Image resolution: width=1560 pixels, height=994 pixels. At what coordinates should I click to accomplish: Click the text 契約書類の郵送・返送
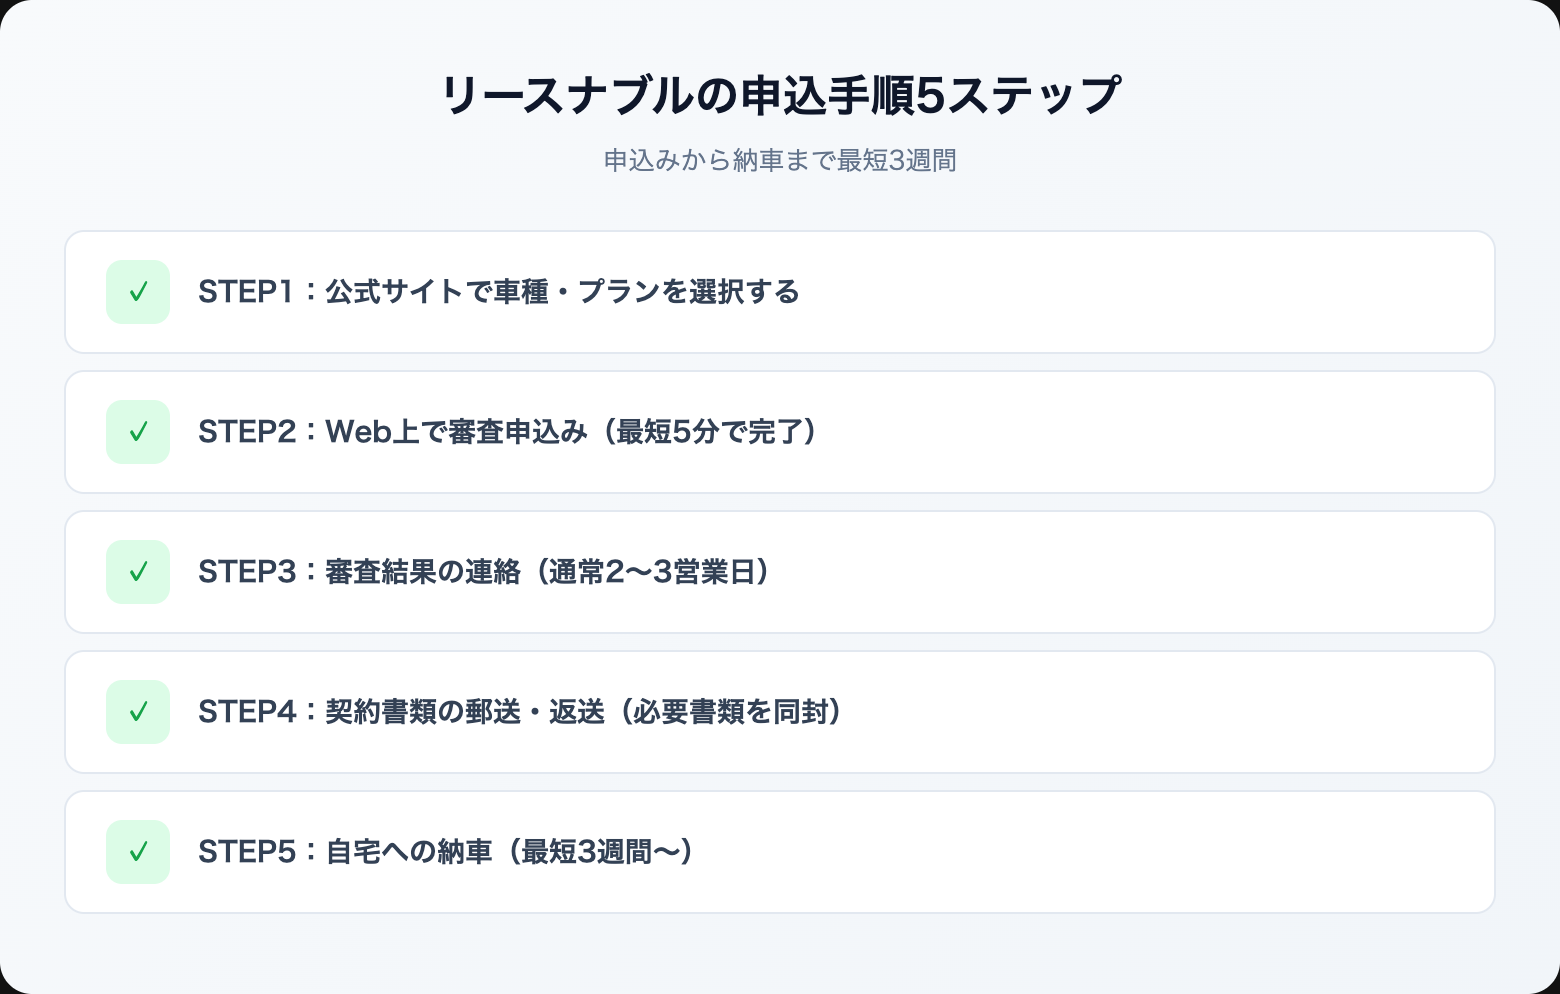click(x=465, y=712)
